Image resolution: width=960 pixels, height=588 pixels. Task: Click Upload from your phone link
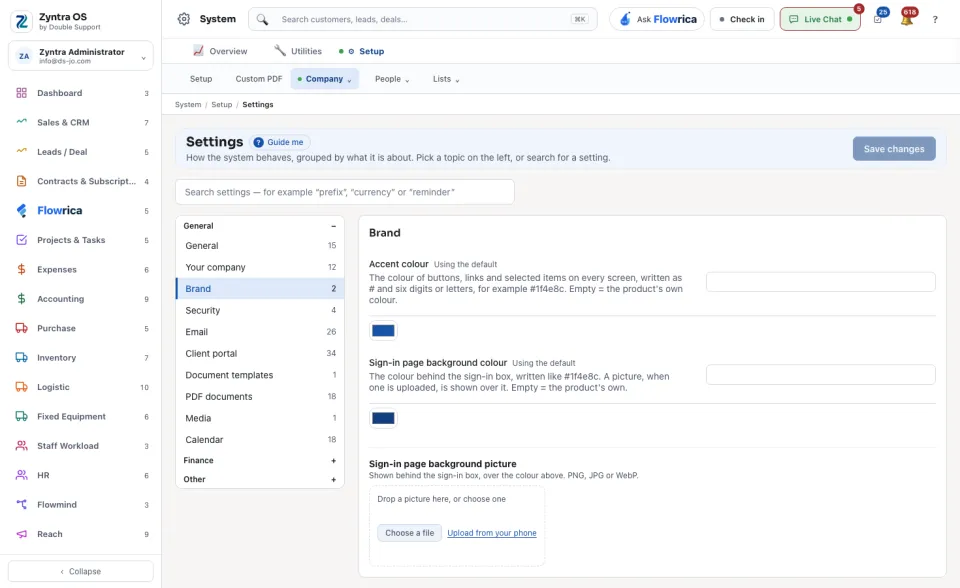[x=492, y=533]
